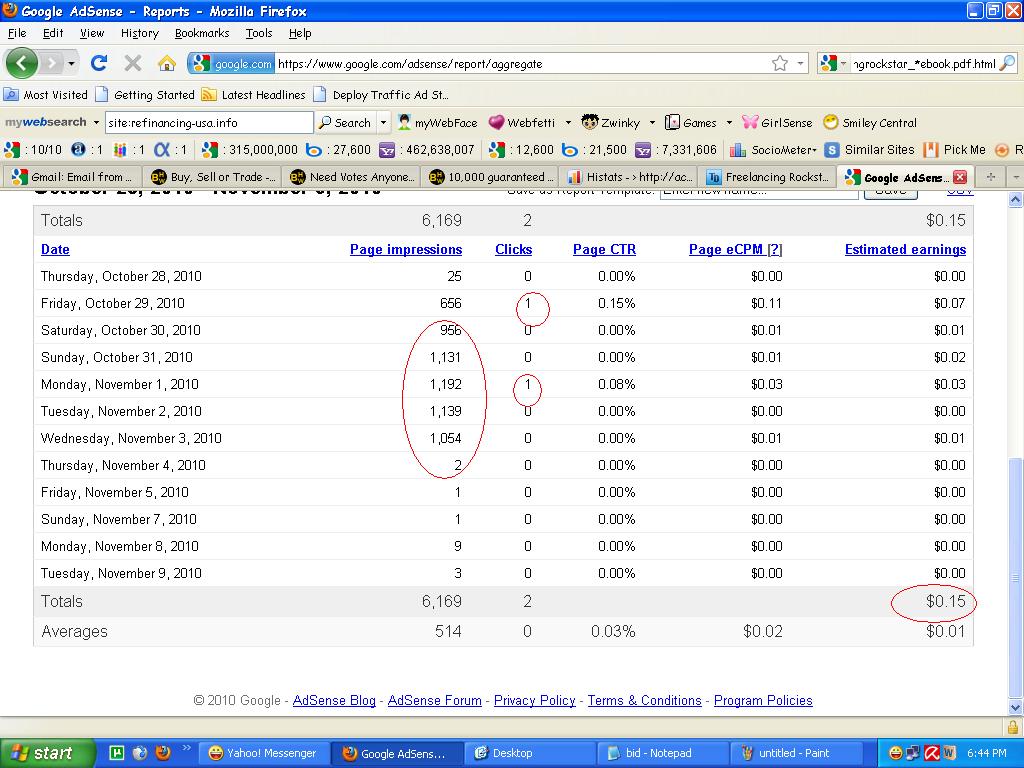Click the SocioMeter chart icon
The image size is (1024, 768).
738,150
